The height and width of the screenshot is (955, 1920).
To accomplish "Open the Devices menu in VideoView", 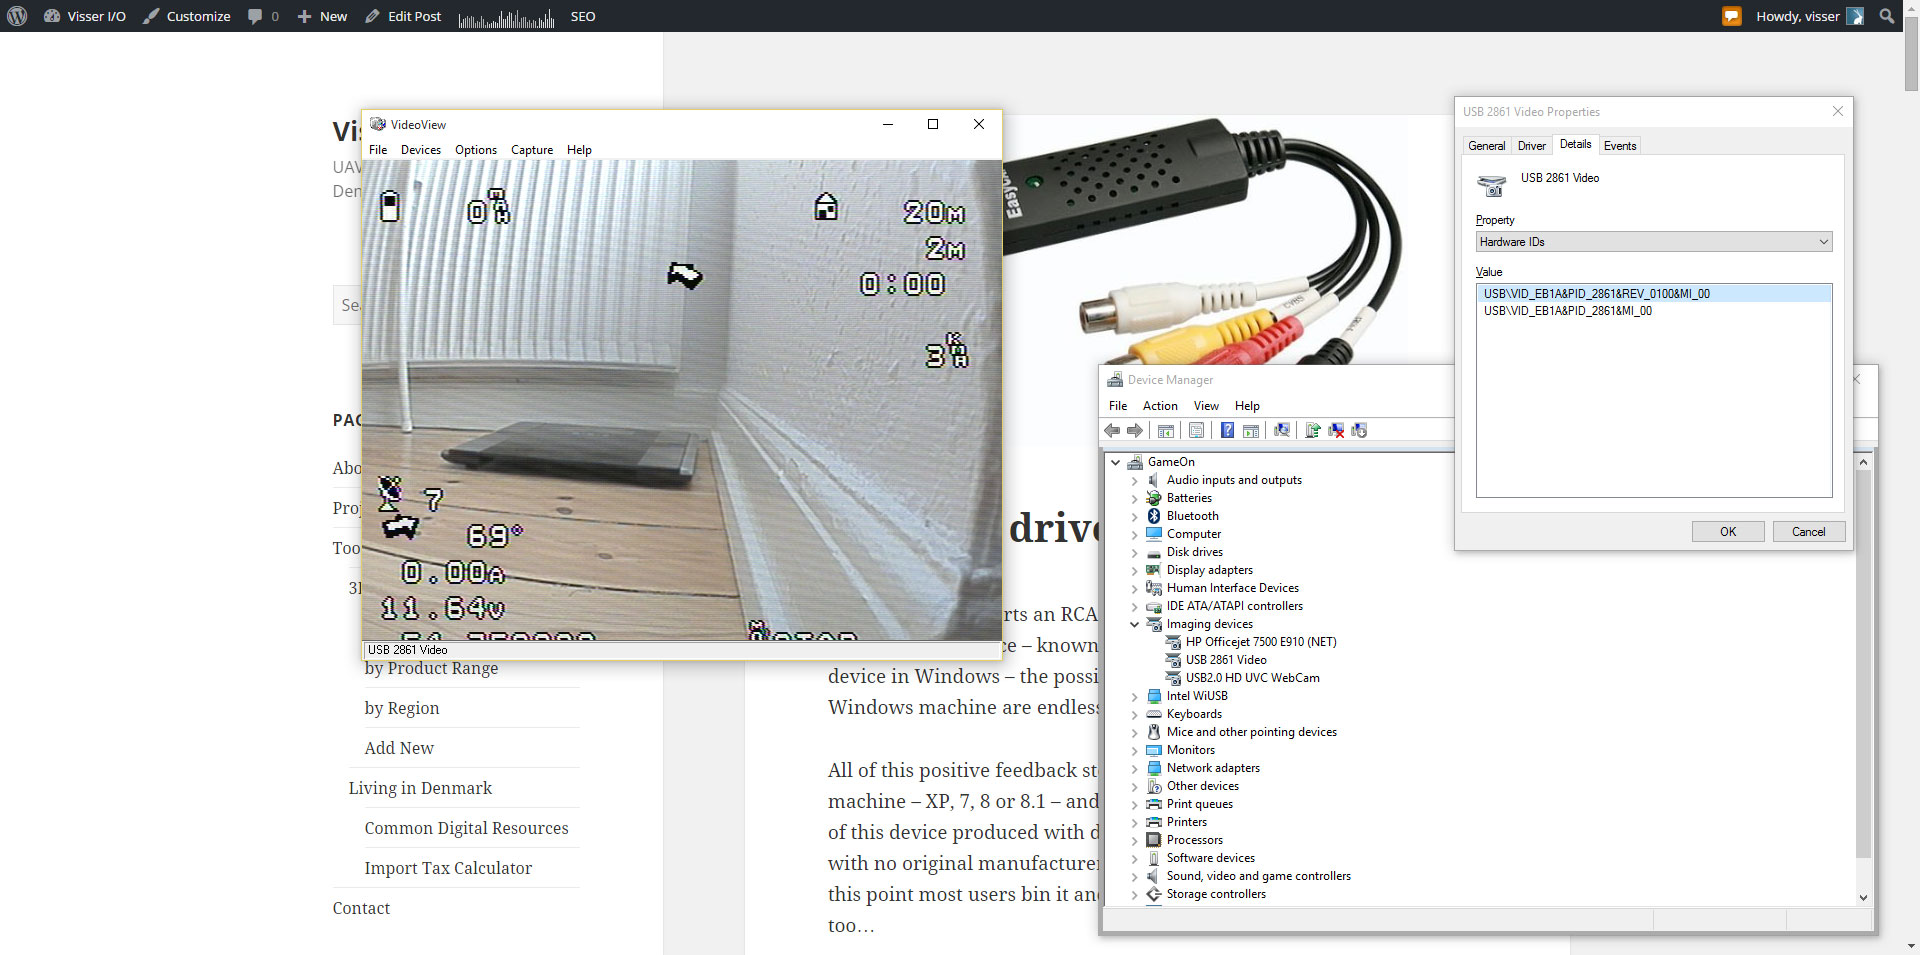I will pos(421,150).
